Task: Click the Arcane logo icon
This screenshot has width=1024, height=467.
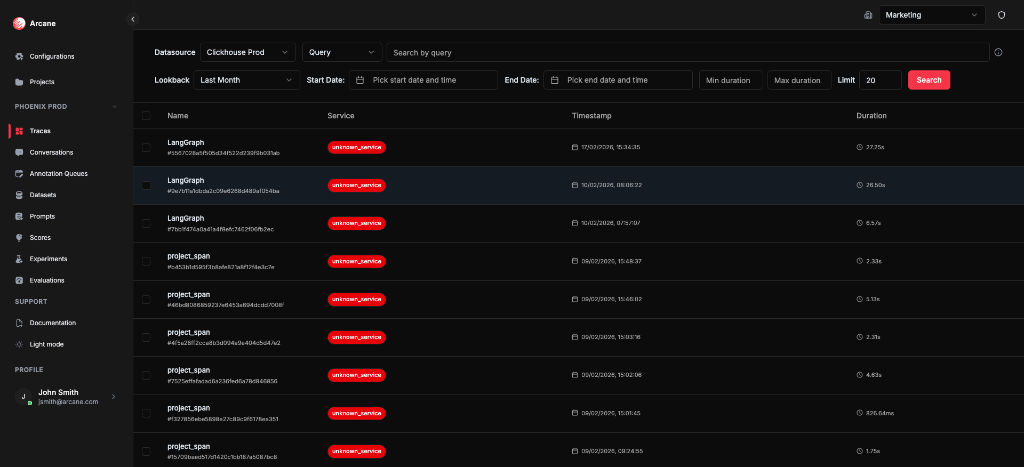Action: [x=18, y=24]
